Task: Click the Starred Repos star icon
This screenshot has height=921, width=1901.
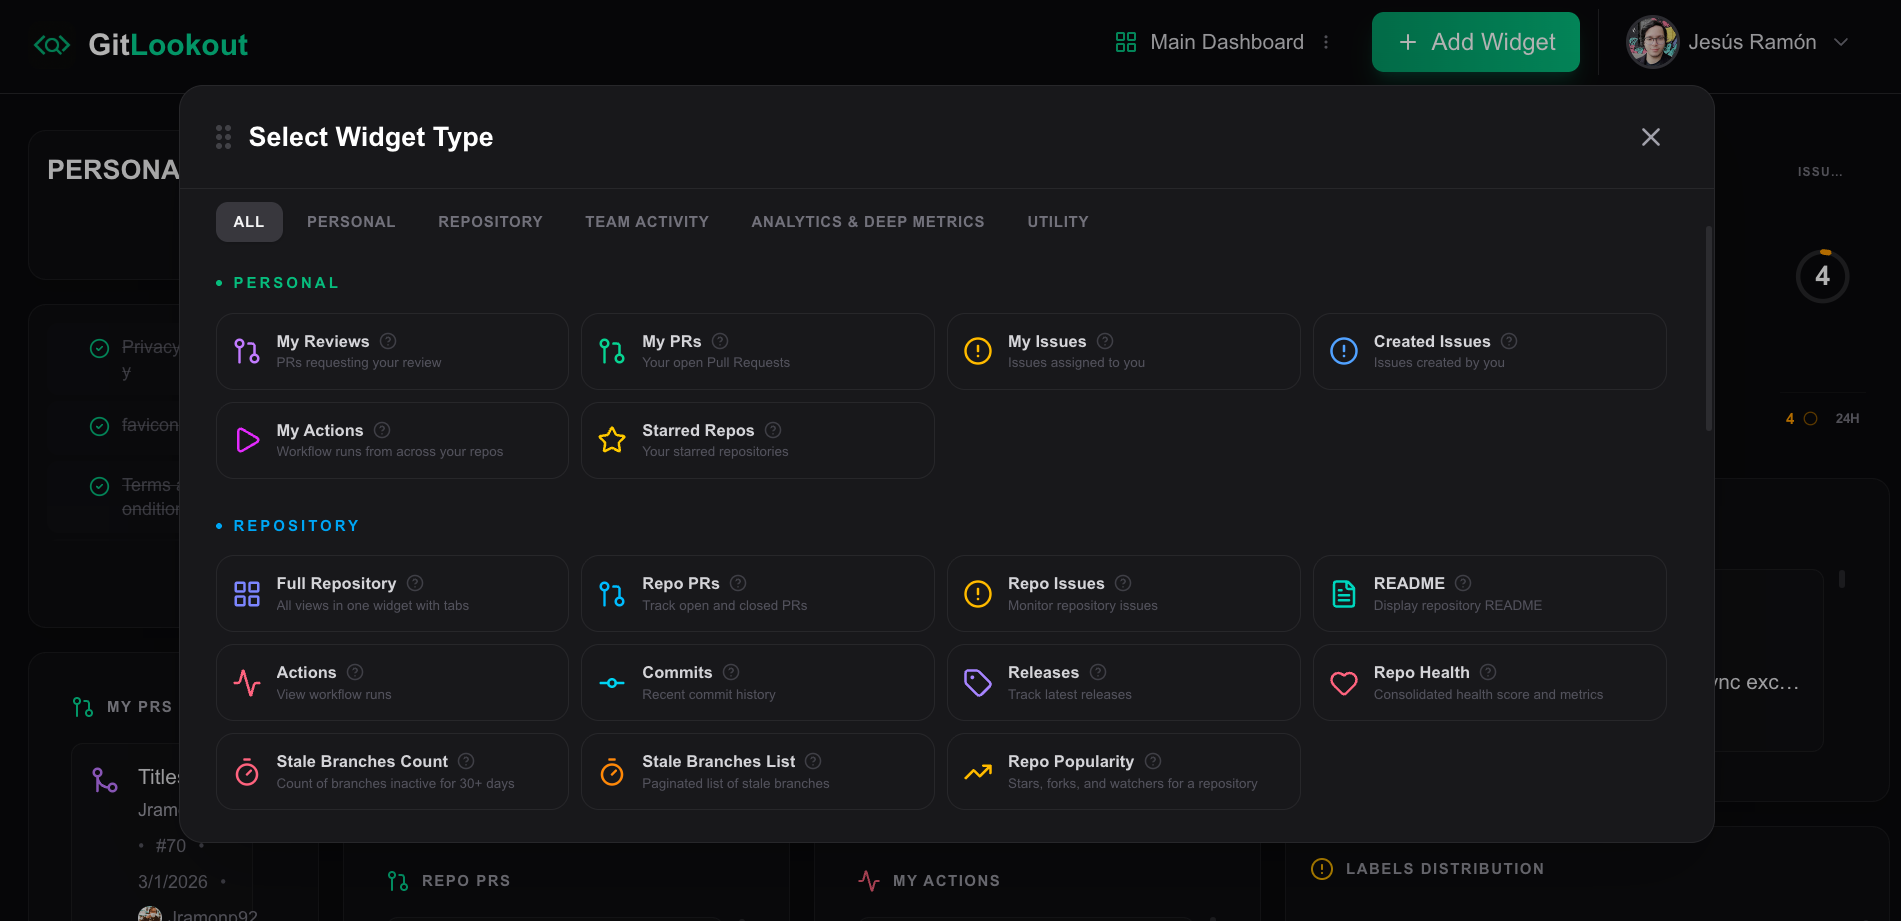Action: [x=612, y=440]
